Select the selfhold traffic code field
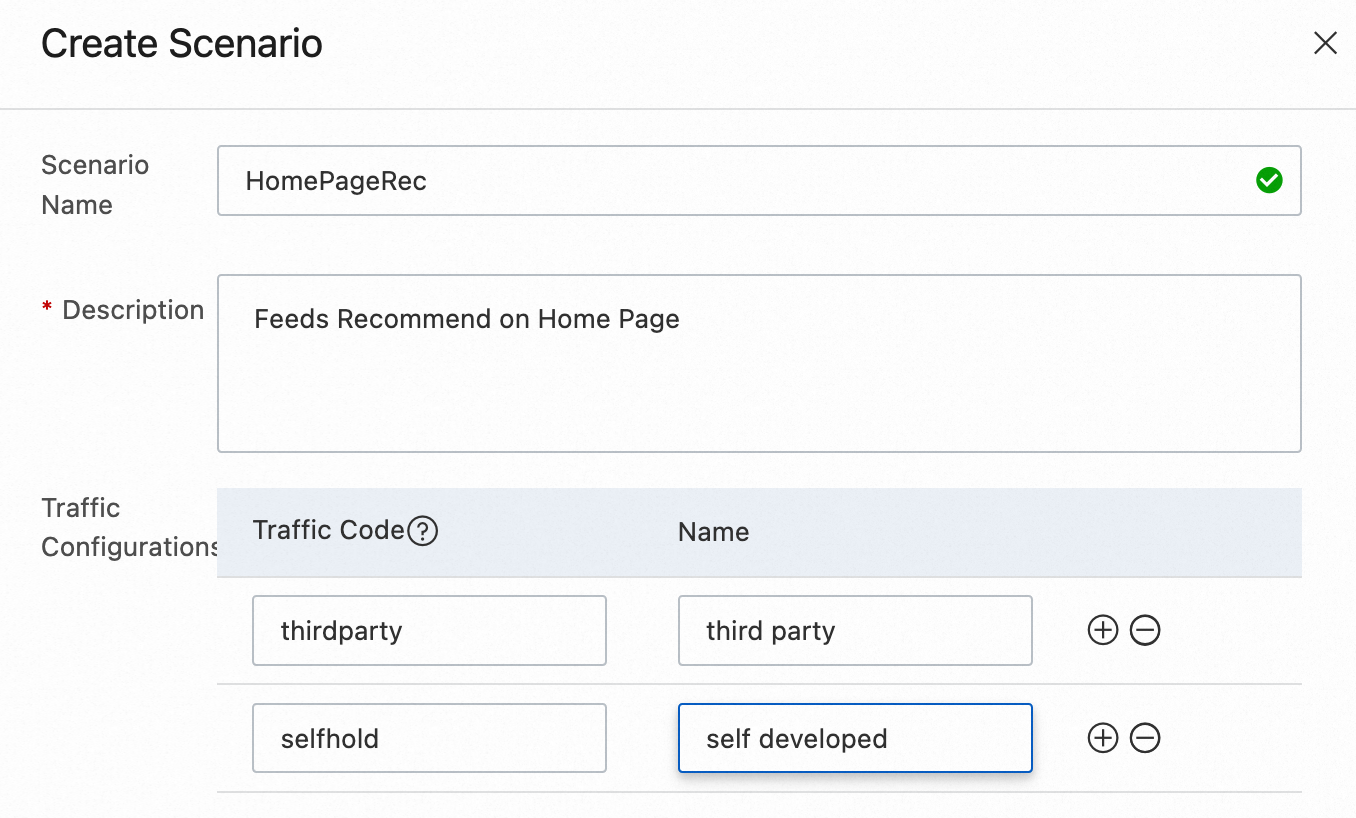 click(x=429, y=739)
